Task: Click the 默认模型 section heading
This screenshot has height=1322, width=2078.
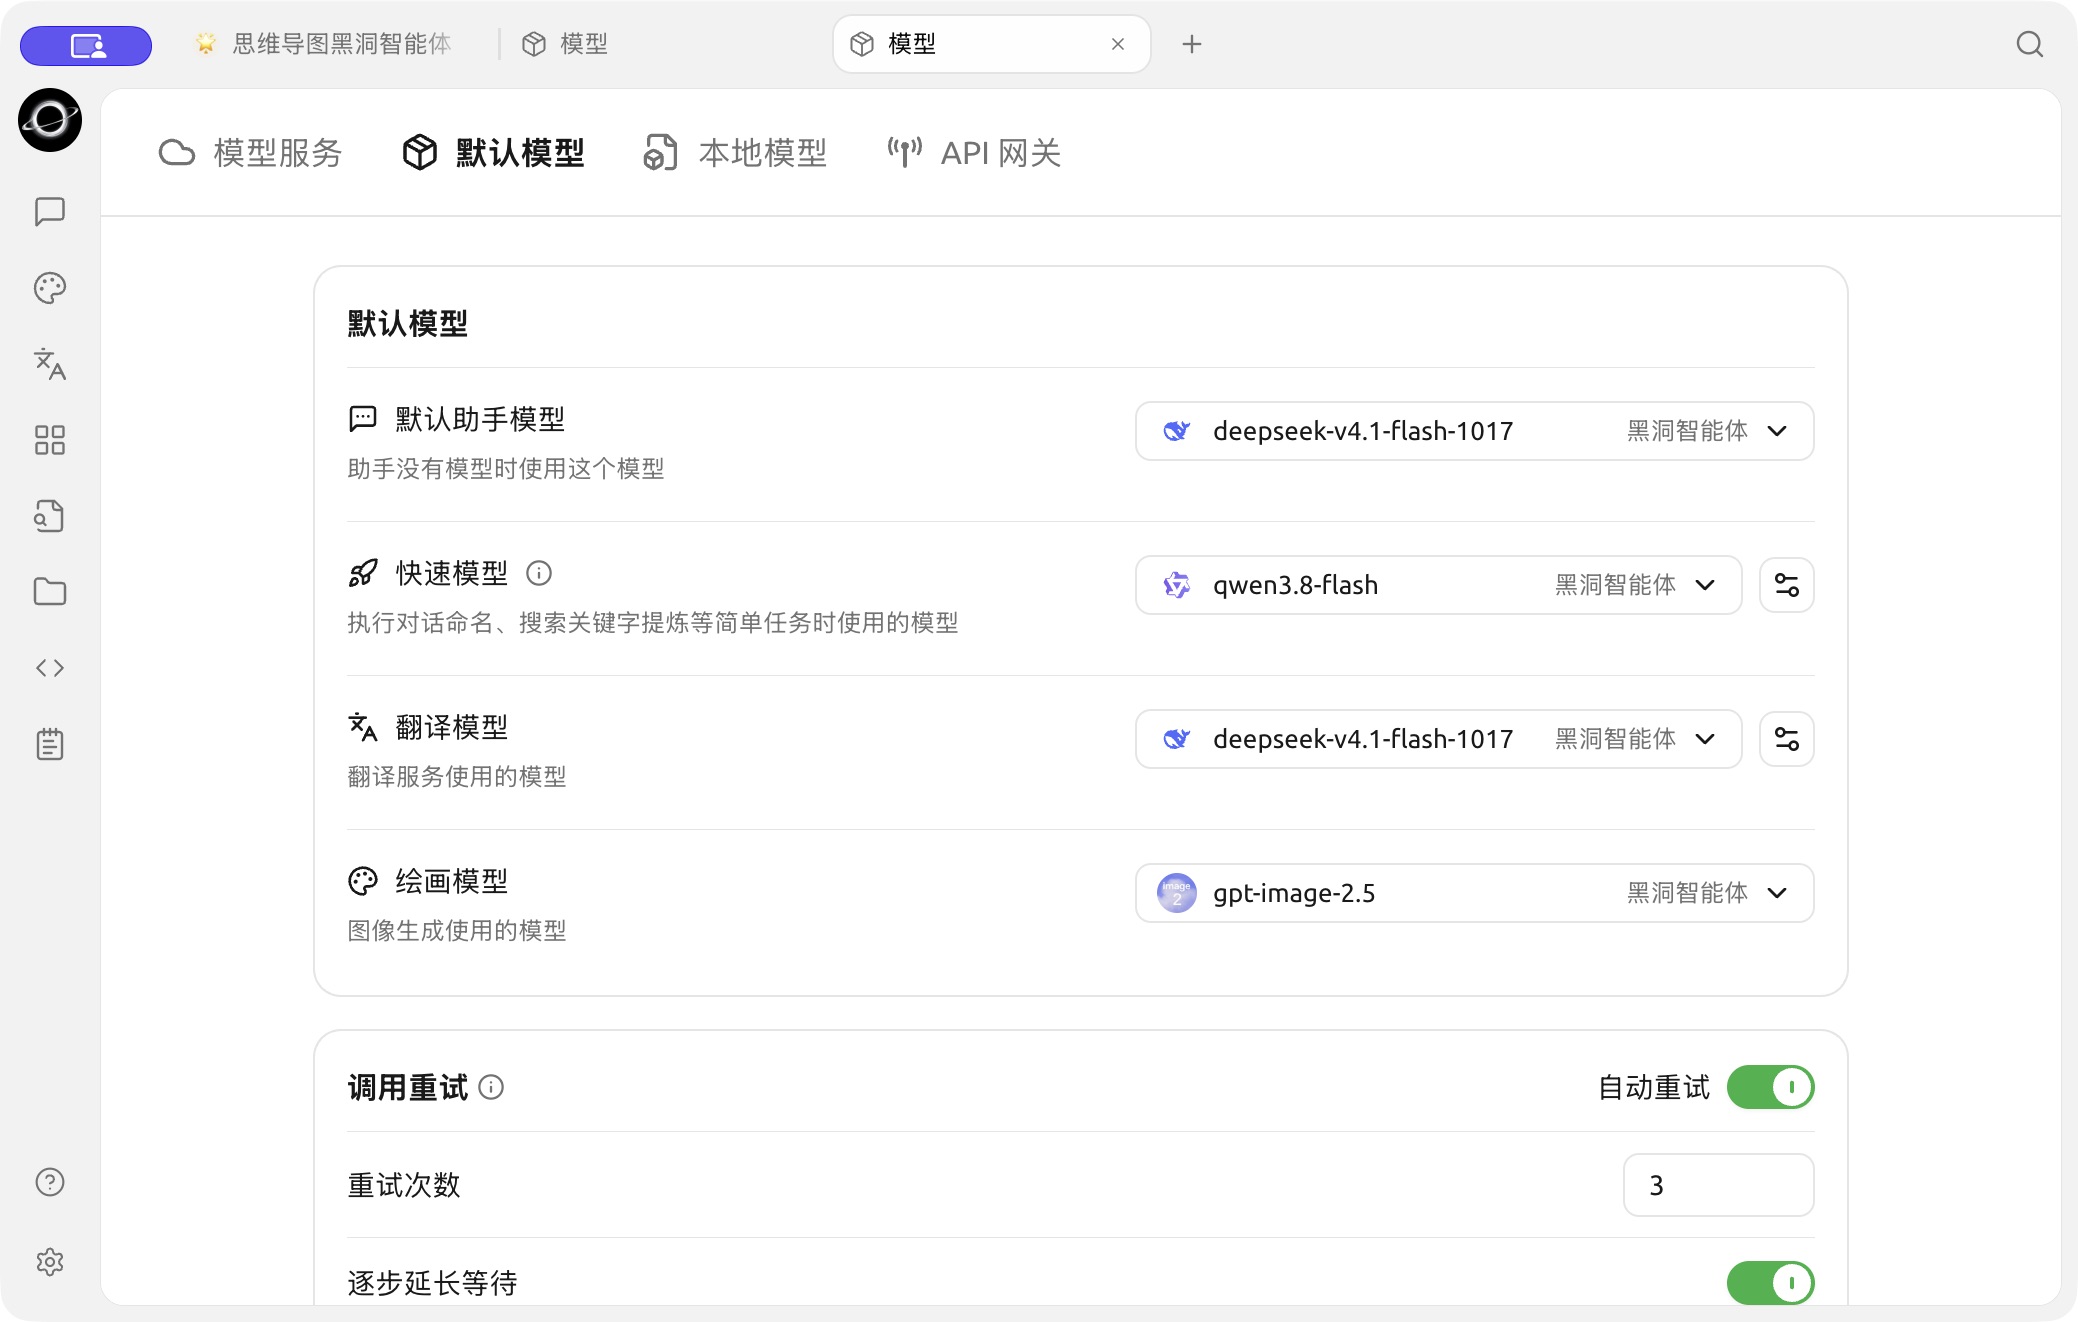Action: pos(408,323)
